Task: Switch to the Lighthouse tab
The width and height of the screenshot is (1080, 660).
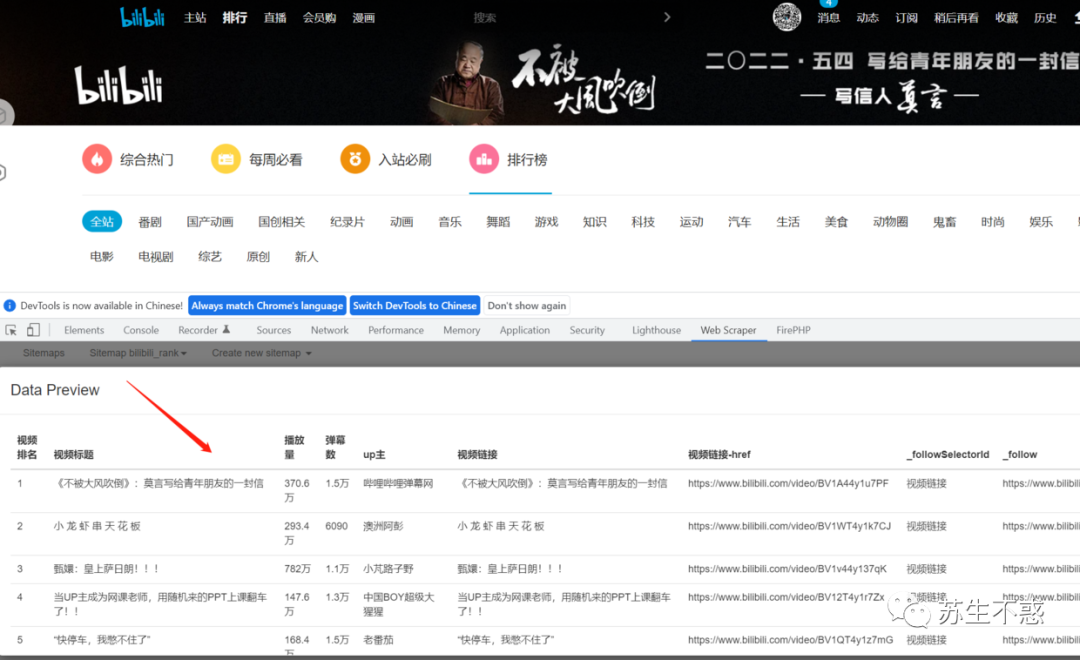Action: click(656, 330)
